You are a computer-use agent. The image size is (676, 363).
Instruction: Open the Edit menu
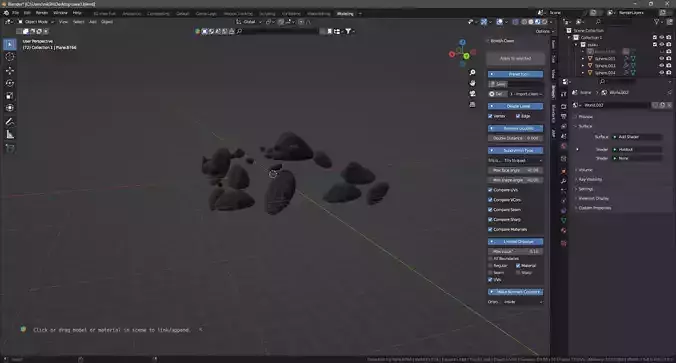coord(27,13)
